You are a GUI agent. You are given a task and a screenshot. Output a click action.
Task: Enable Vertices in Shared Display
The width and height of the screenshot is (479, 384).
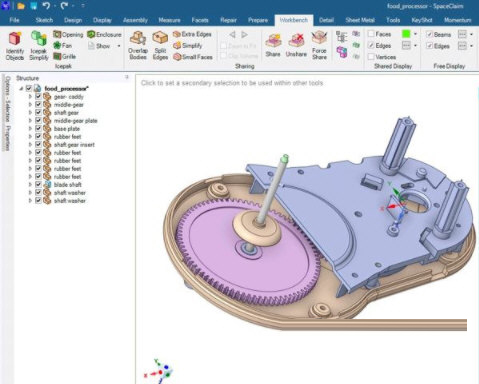371,57
